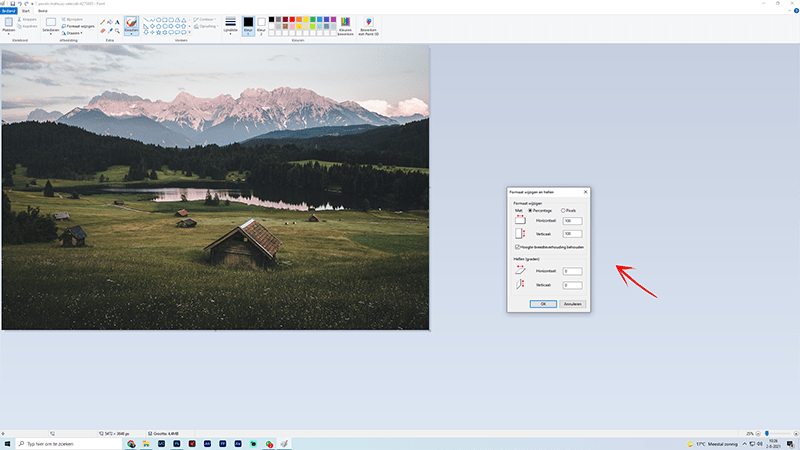Image resolution: width=800 pixels, height=450 pixels.
Task: Click the Plakken paste clipboard icon
Action: [9, 22]
